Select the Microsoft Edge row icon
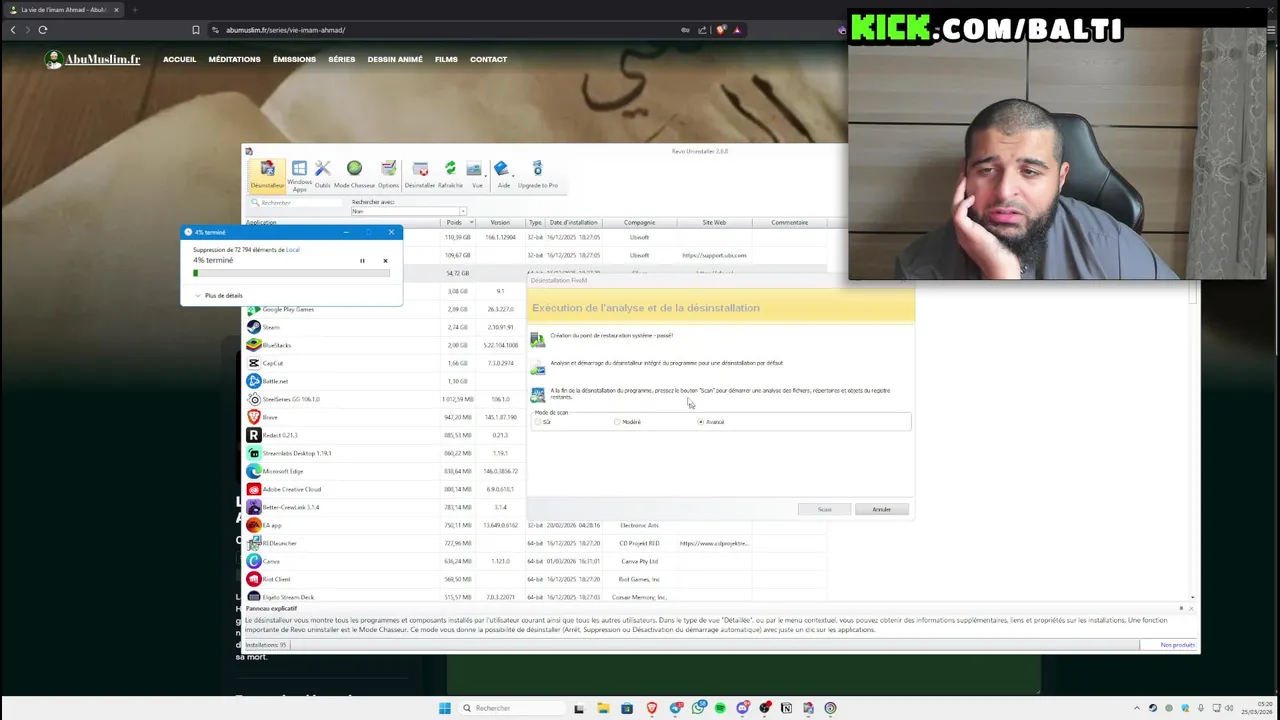The width and height of the screenshot is (1280, 720). click(x=254, y=471)
